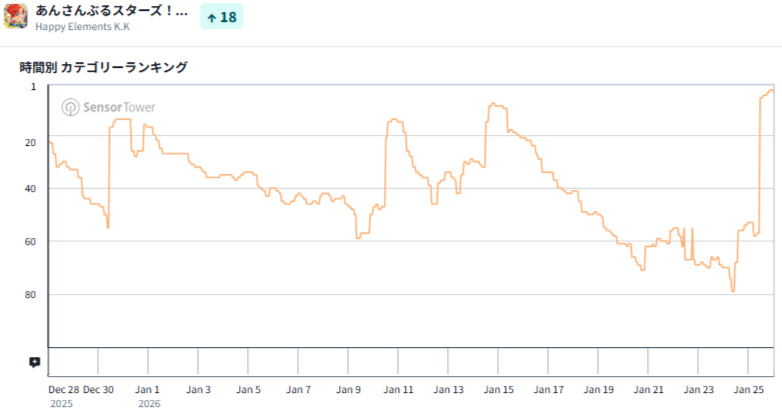Click the rank 1 y-axis label
The image size is (782, 414).
point(33,87)
